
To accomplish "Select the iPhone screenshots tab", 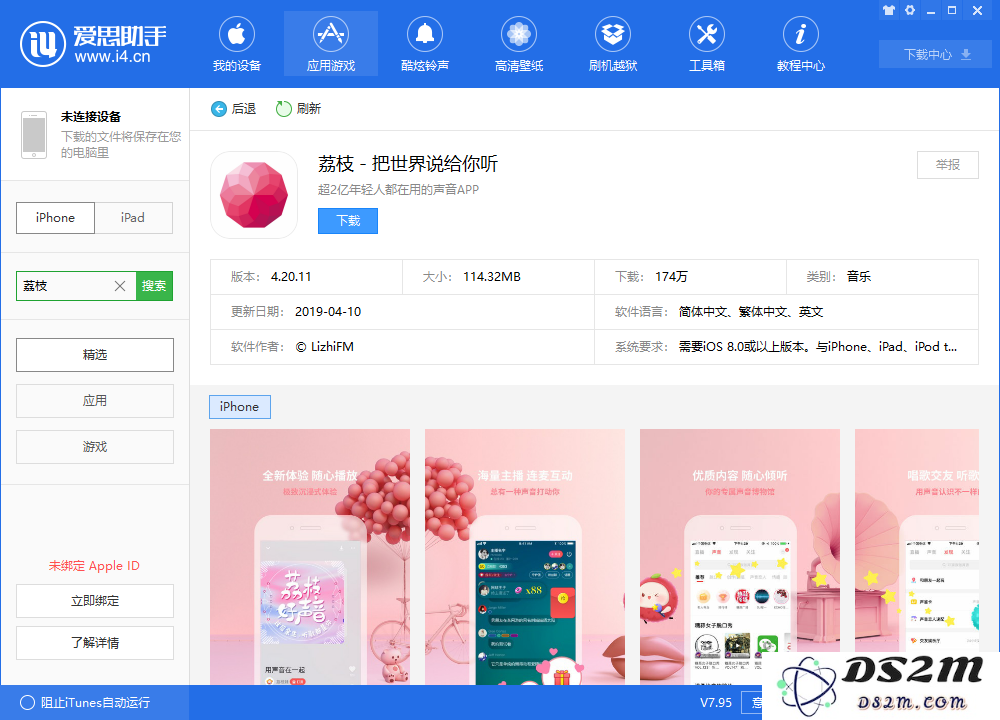I will coord(240,407).
